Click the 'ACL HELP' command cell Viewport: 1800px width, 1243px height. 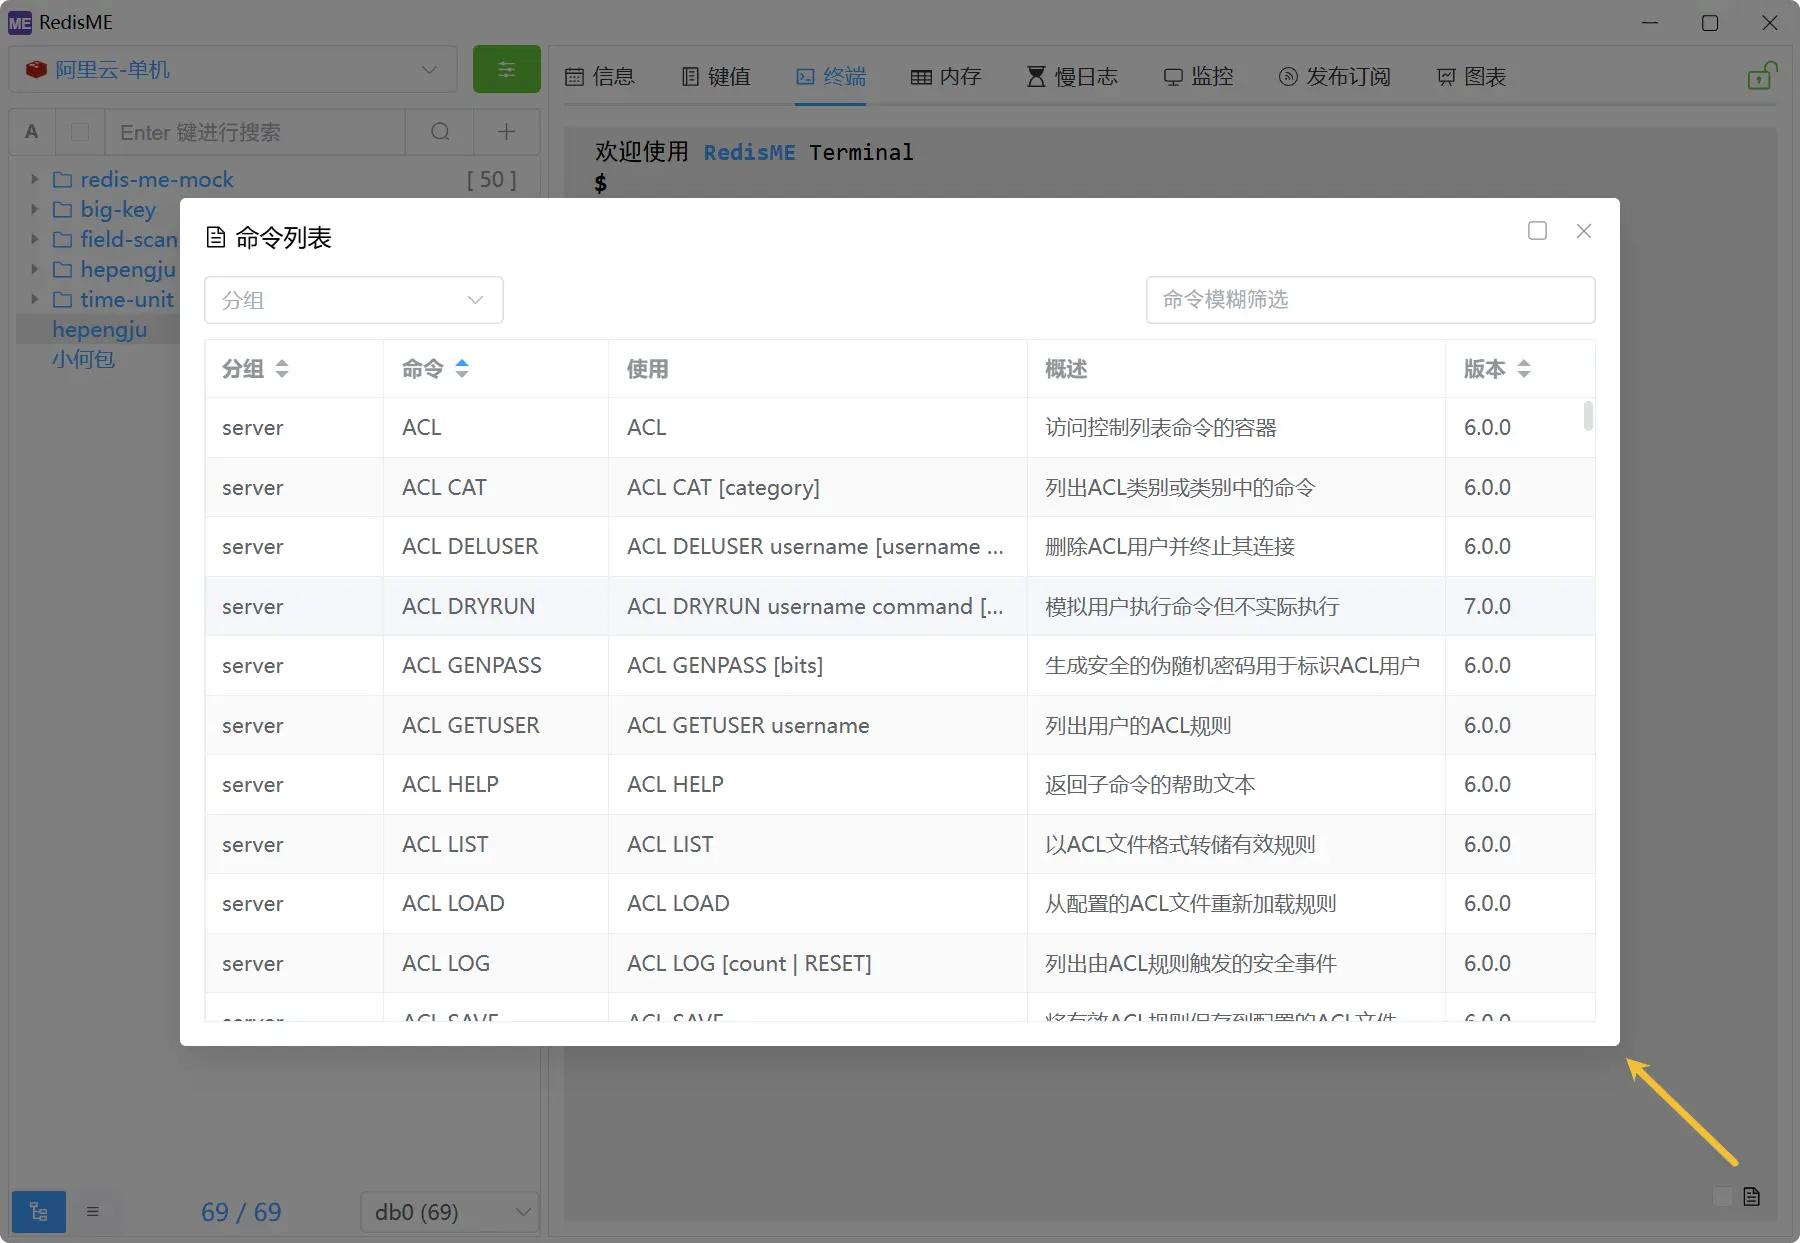point(496,784)
